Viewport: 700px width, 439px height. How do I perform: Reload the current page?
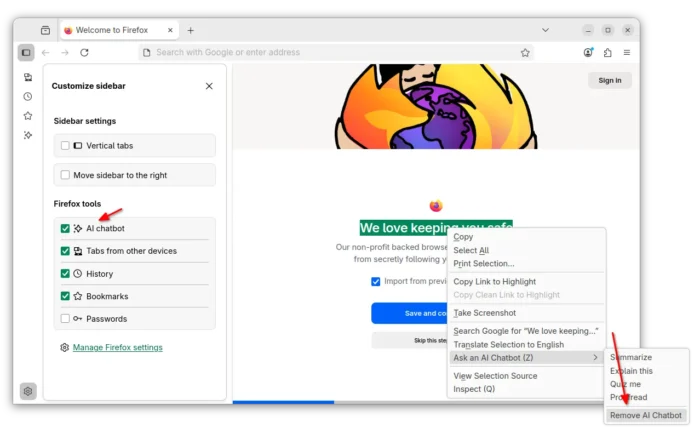pyautogui.click(x=84, y=52)
